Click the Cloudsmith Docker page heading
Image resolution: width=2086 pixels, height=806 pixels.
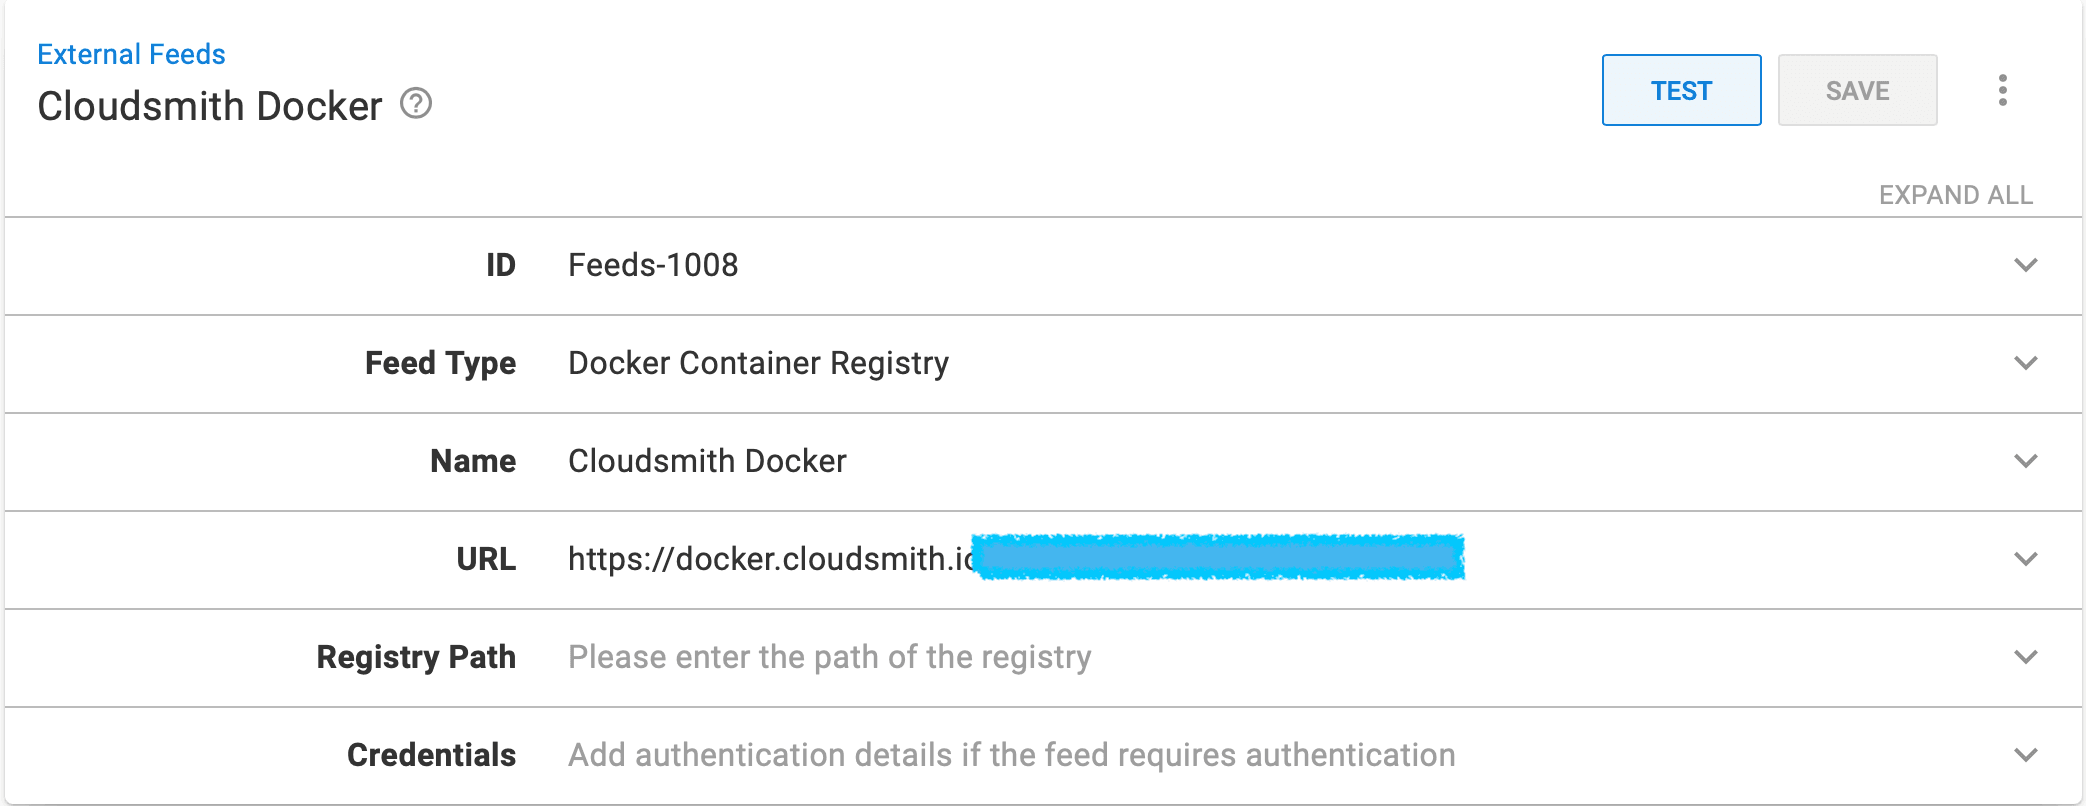210,106
